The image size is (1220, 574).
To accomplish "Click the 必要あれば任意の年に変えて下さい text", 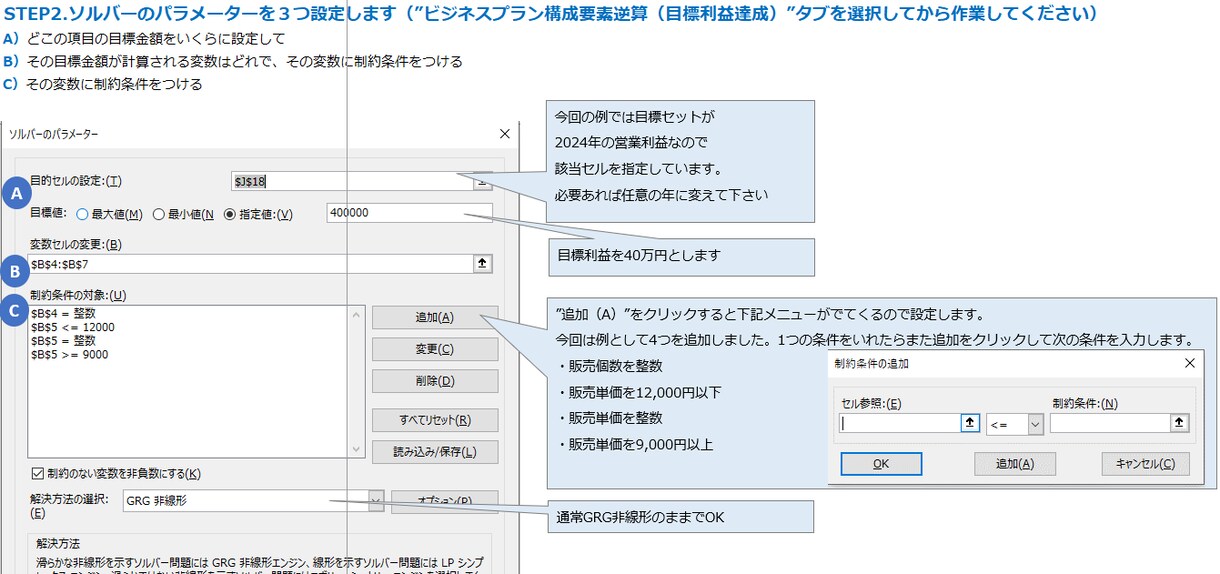I will coord(661,195).
